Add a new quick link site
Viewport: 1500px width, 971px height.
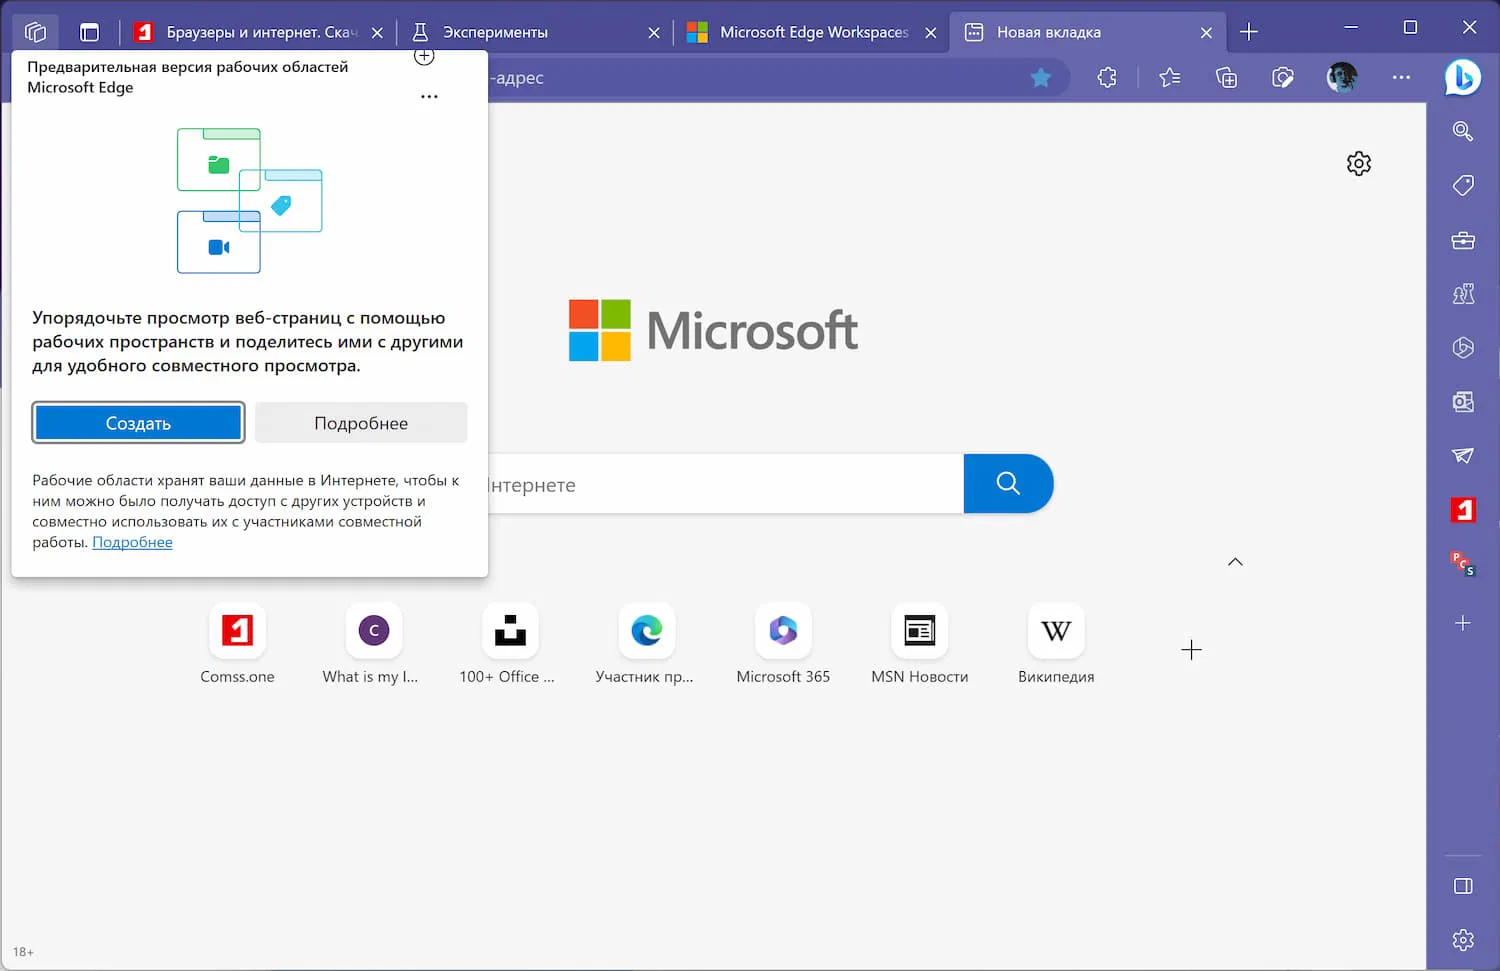click(1191, 650)
